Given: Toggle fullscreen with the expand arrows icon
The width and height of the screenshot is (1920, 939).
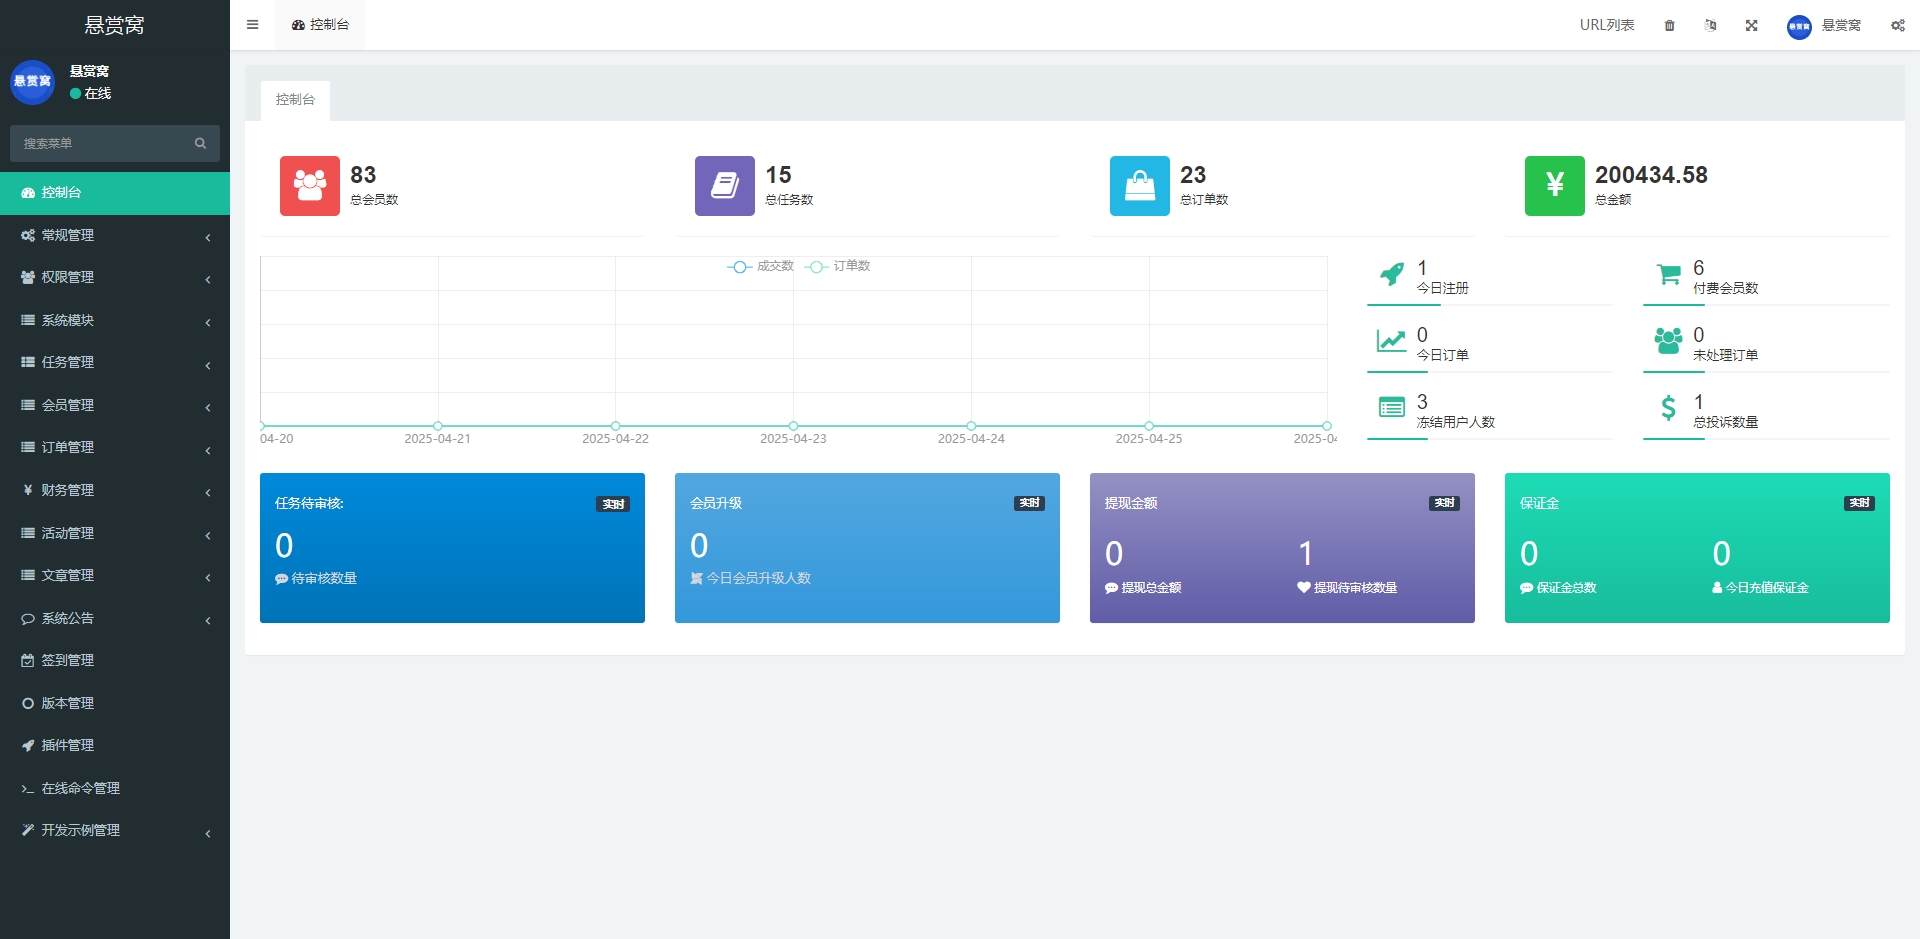Looking at the screenshot, I should [1751, 26].
